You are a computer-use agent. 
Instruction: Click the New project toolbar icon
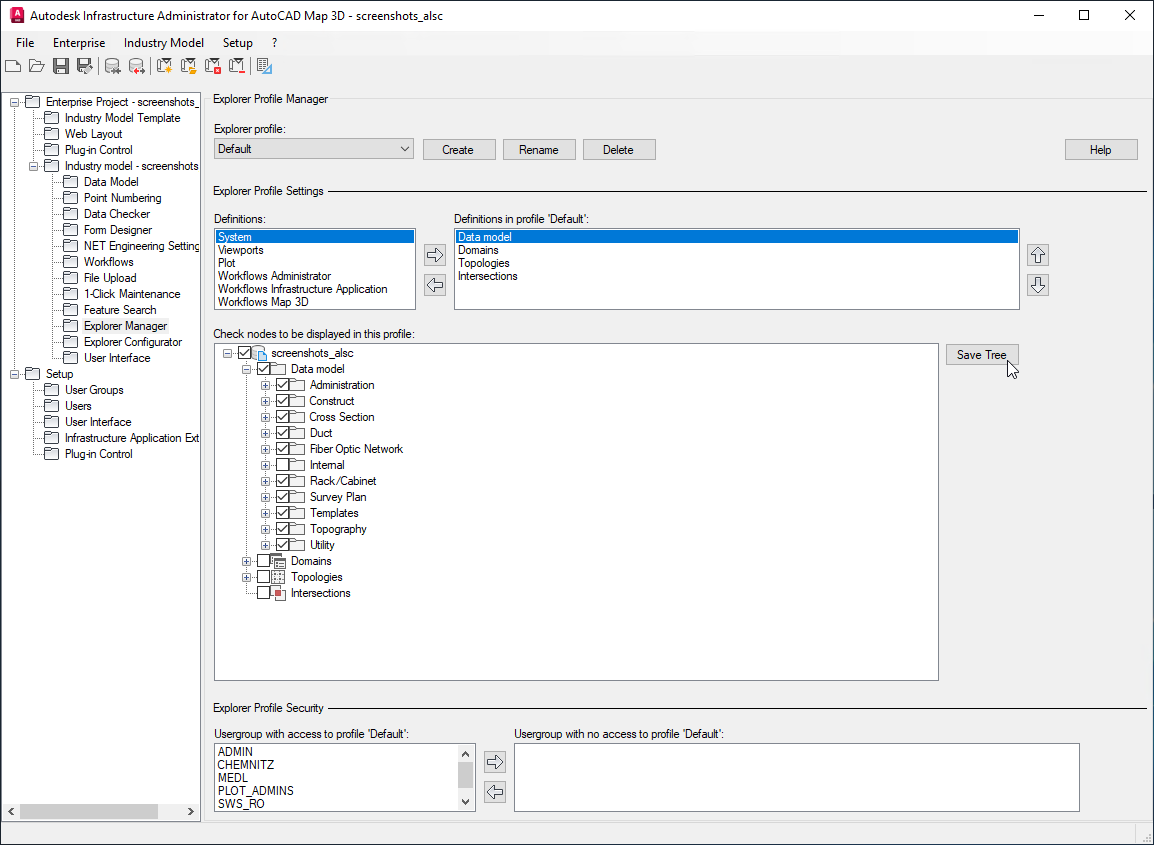[x=13, y=66]
